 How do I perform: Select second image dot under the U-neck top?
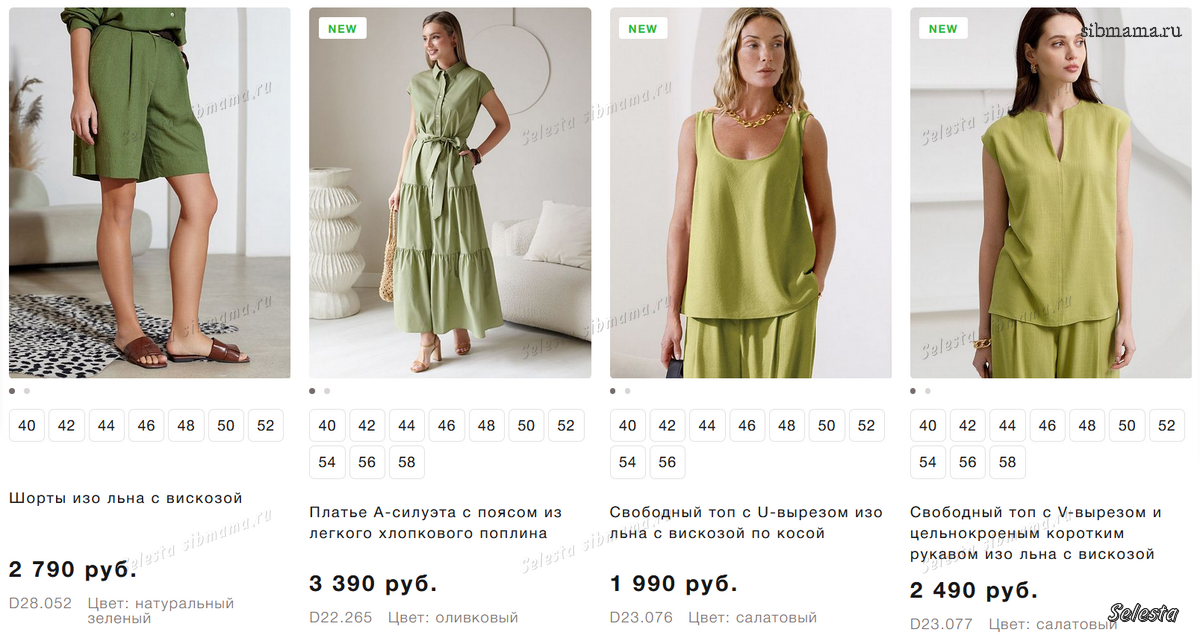627,391
